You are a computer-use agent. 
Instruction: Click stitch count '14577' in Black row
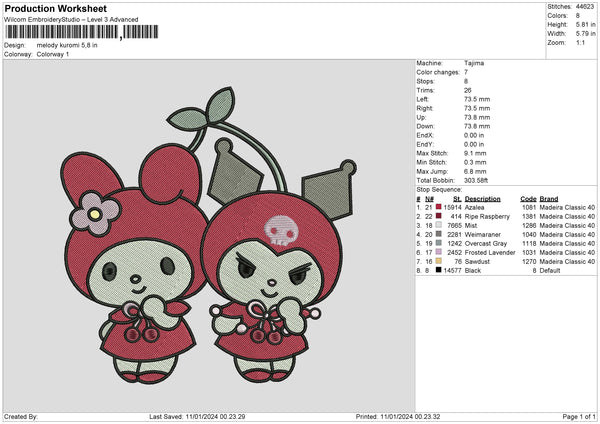pyautogui.click(x=453, y=271)
